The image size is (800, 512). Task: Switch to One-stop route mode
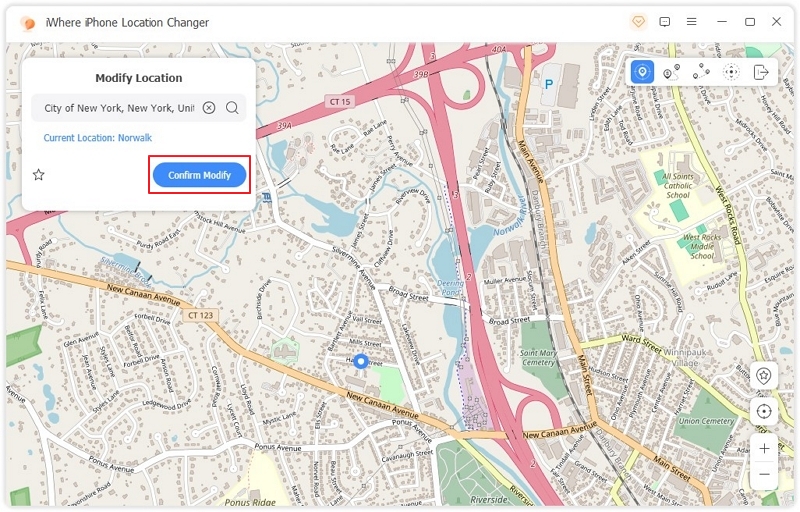(x=671, y=72)
